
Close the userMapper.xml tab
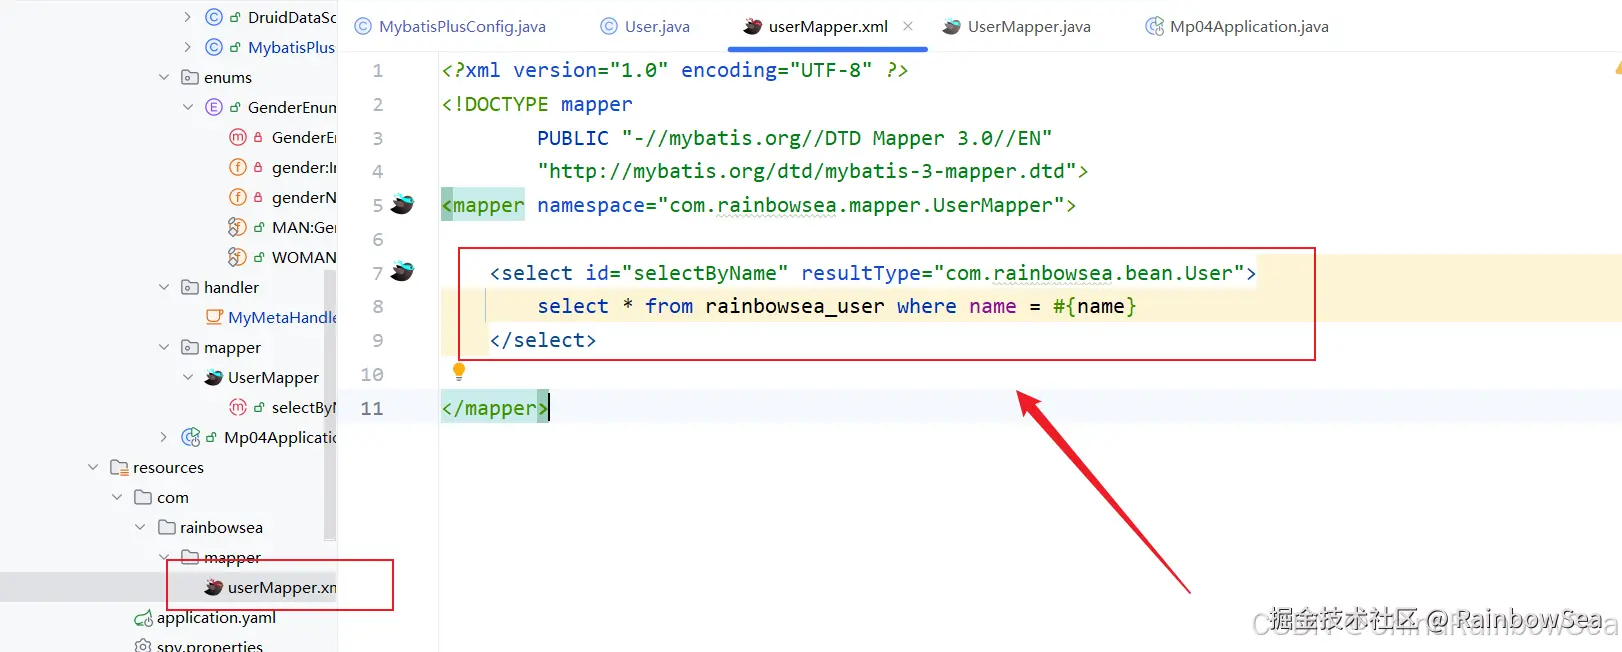coord(908,26)
